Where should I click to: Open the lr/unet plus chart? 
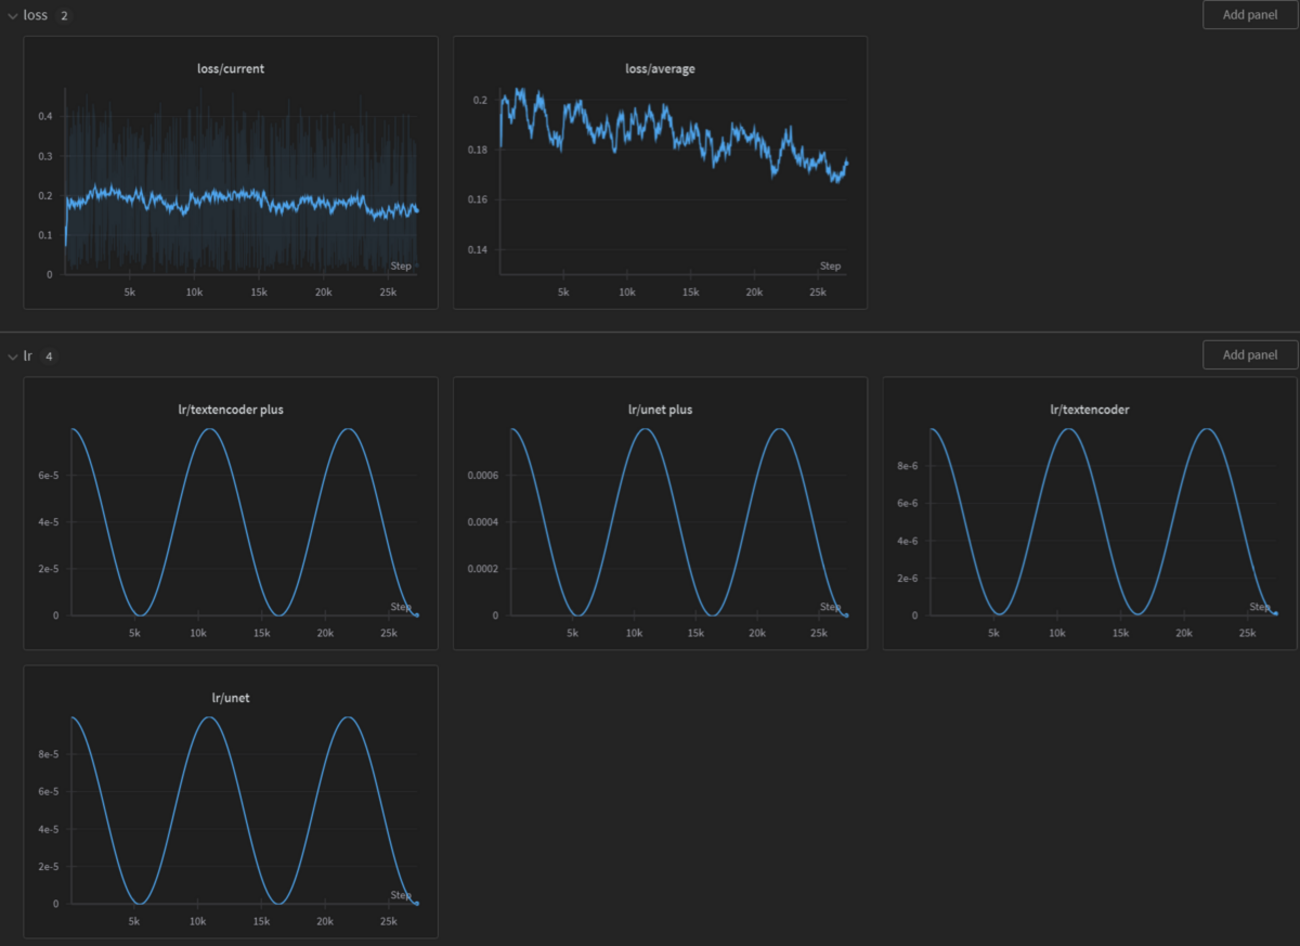[660, 513]
